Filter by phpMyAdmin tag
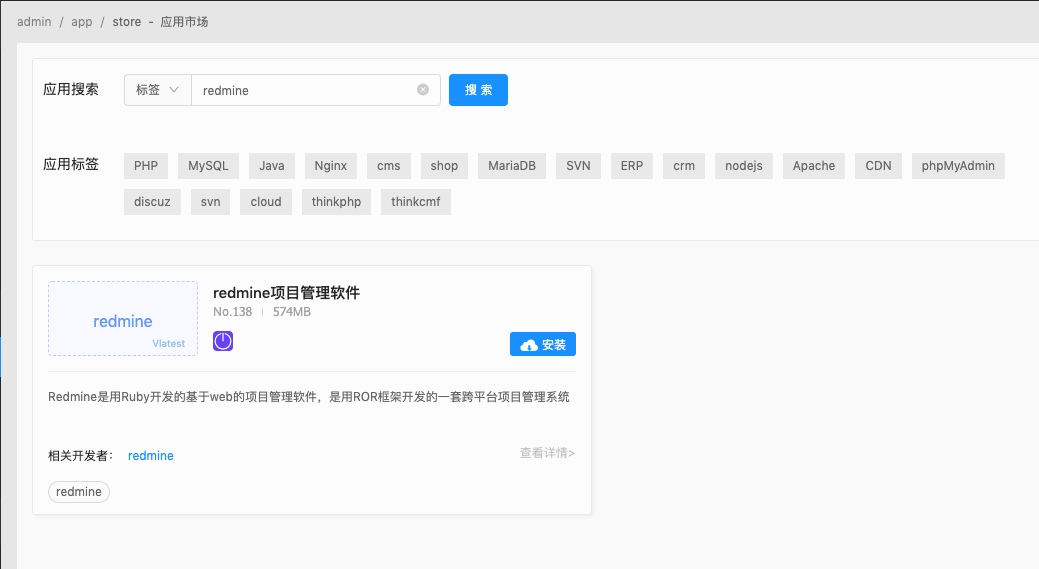 958,166
